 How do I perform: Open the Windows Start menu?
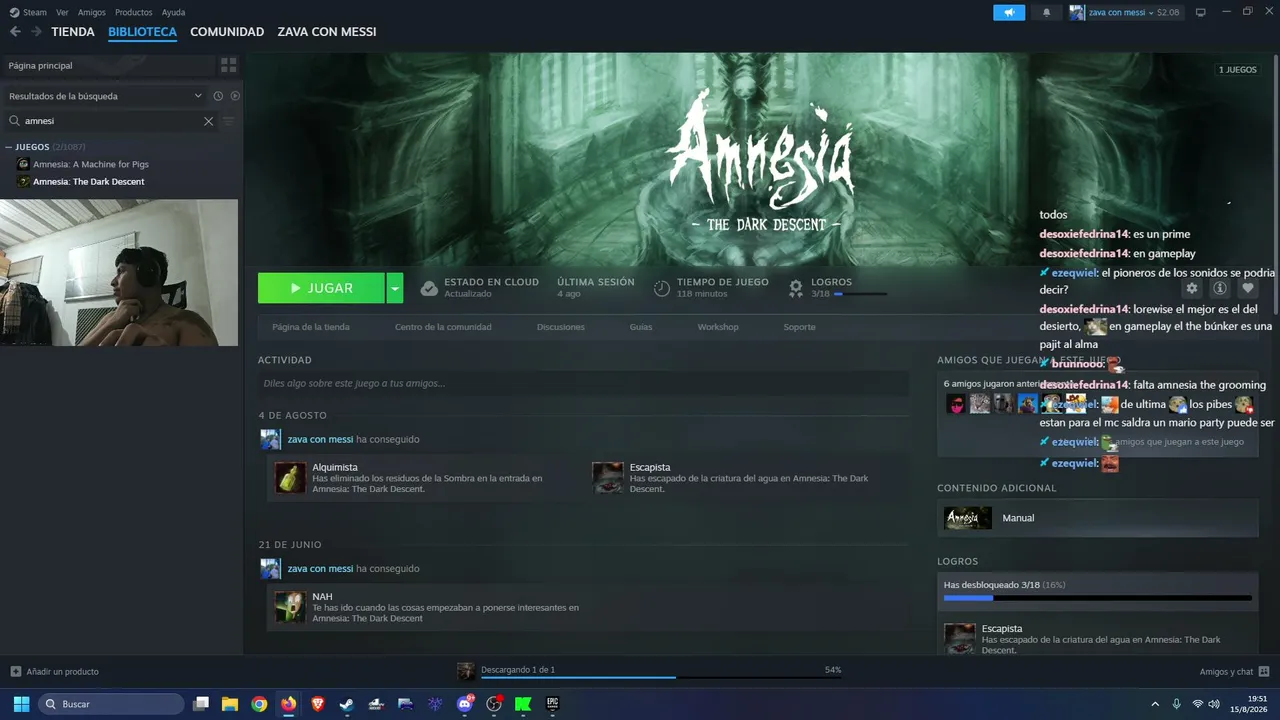[x=21, y=704]
